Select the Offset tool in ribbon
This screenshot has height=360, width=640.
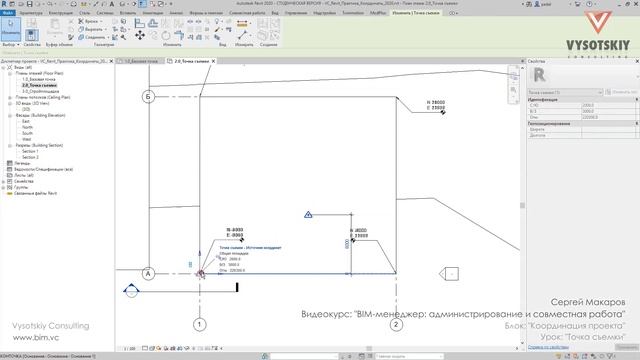point(153,23)
